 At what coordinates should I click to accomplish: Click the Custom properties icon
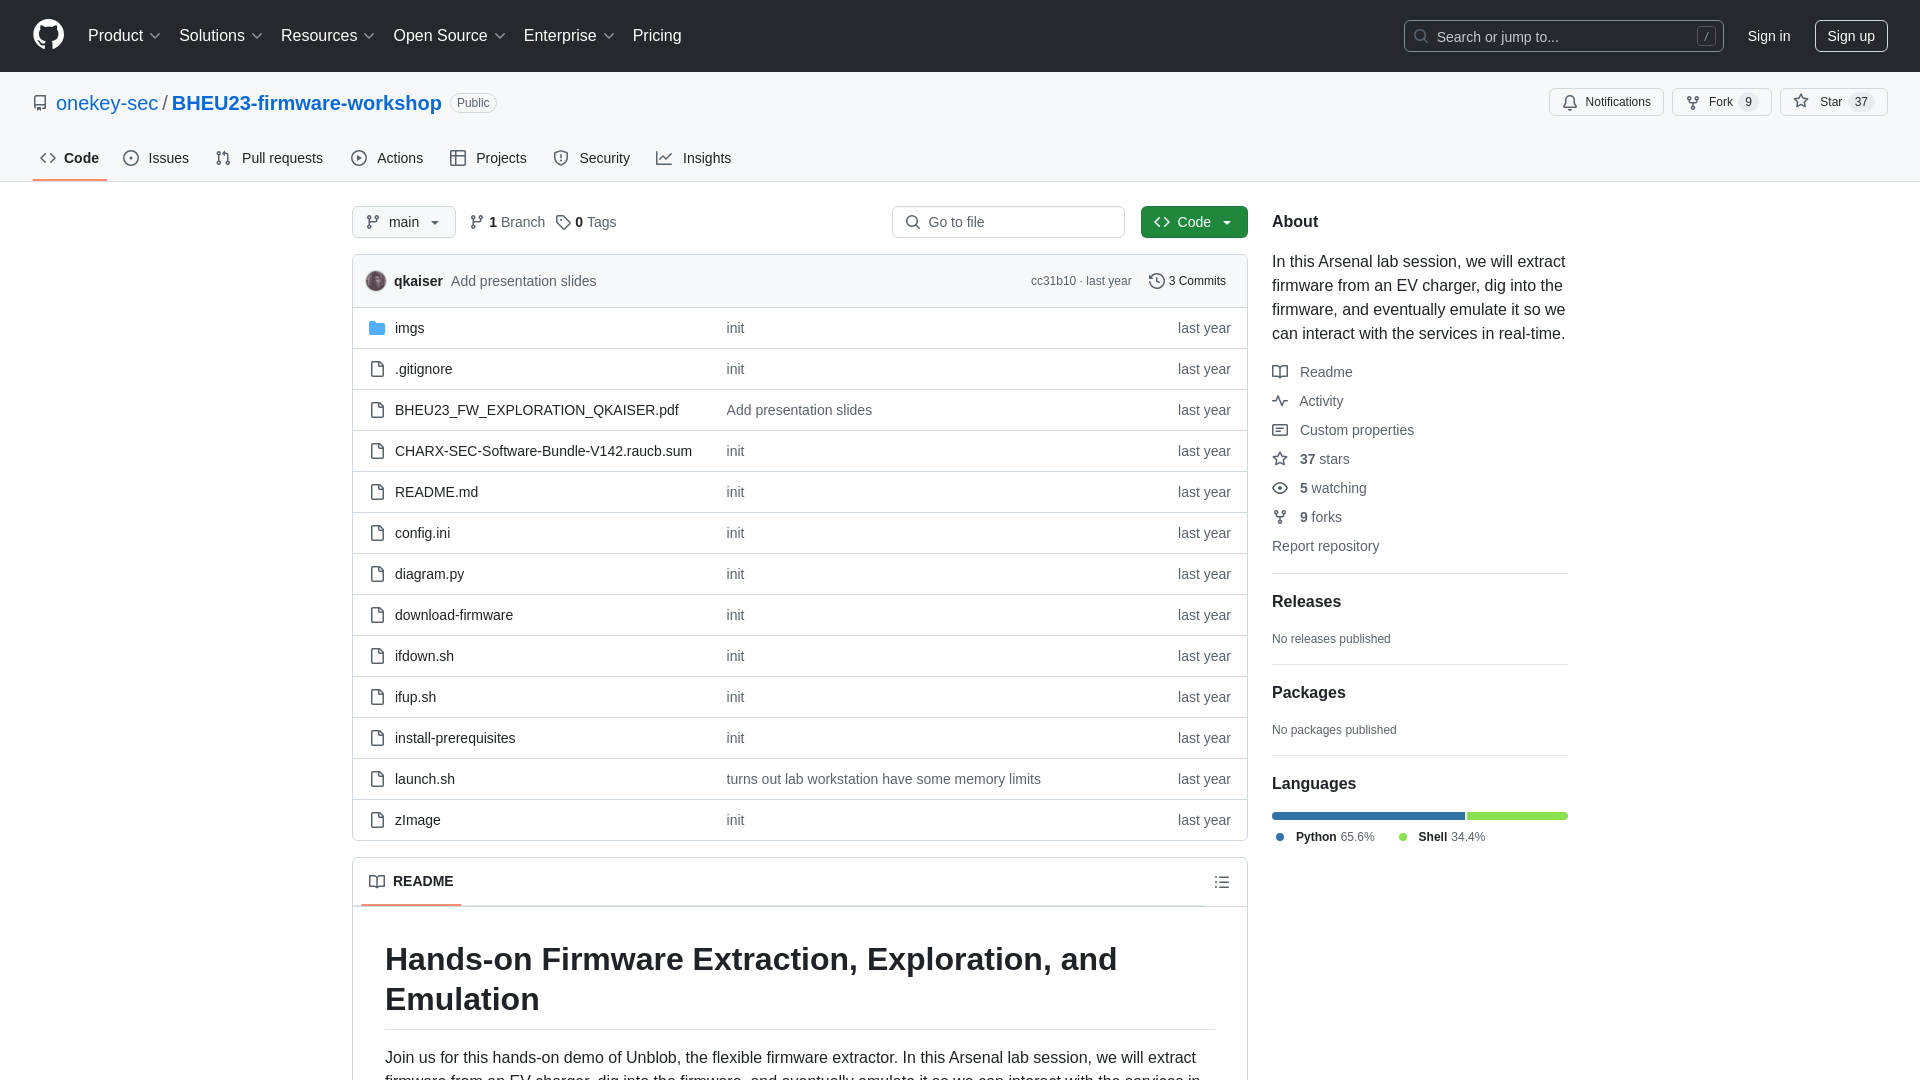coord(1280,430)
